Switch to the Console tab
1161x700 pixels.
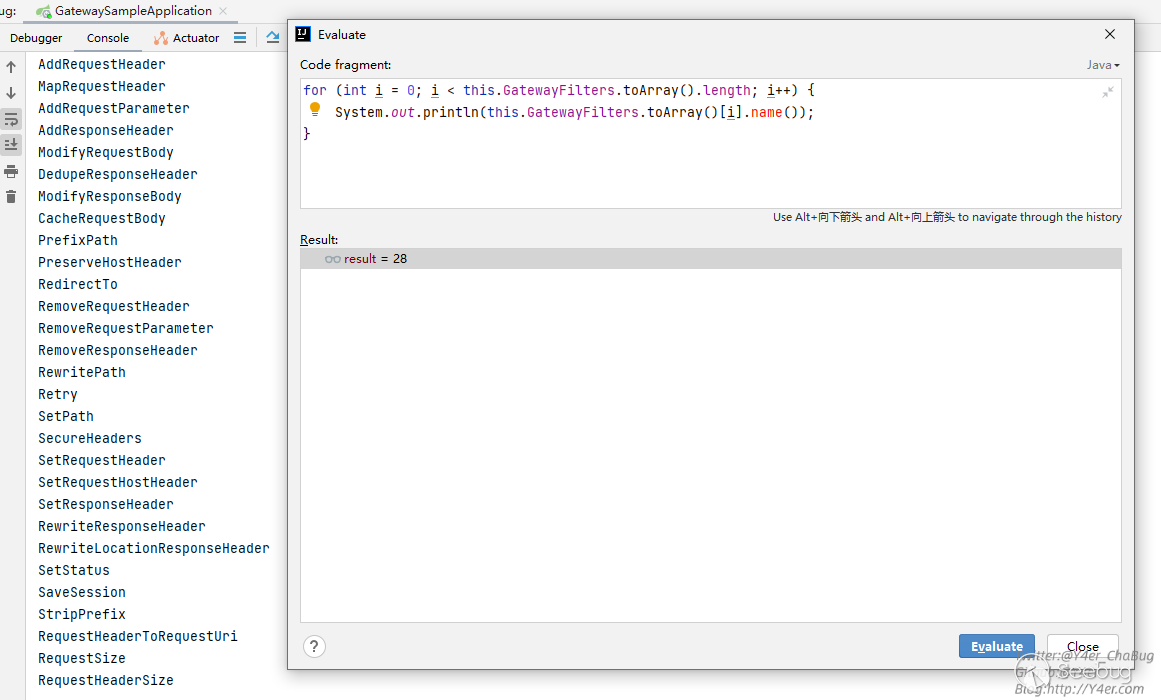click(x=108, y=38)
